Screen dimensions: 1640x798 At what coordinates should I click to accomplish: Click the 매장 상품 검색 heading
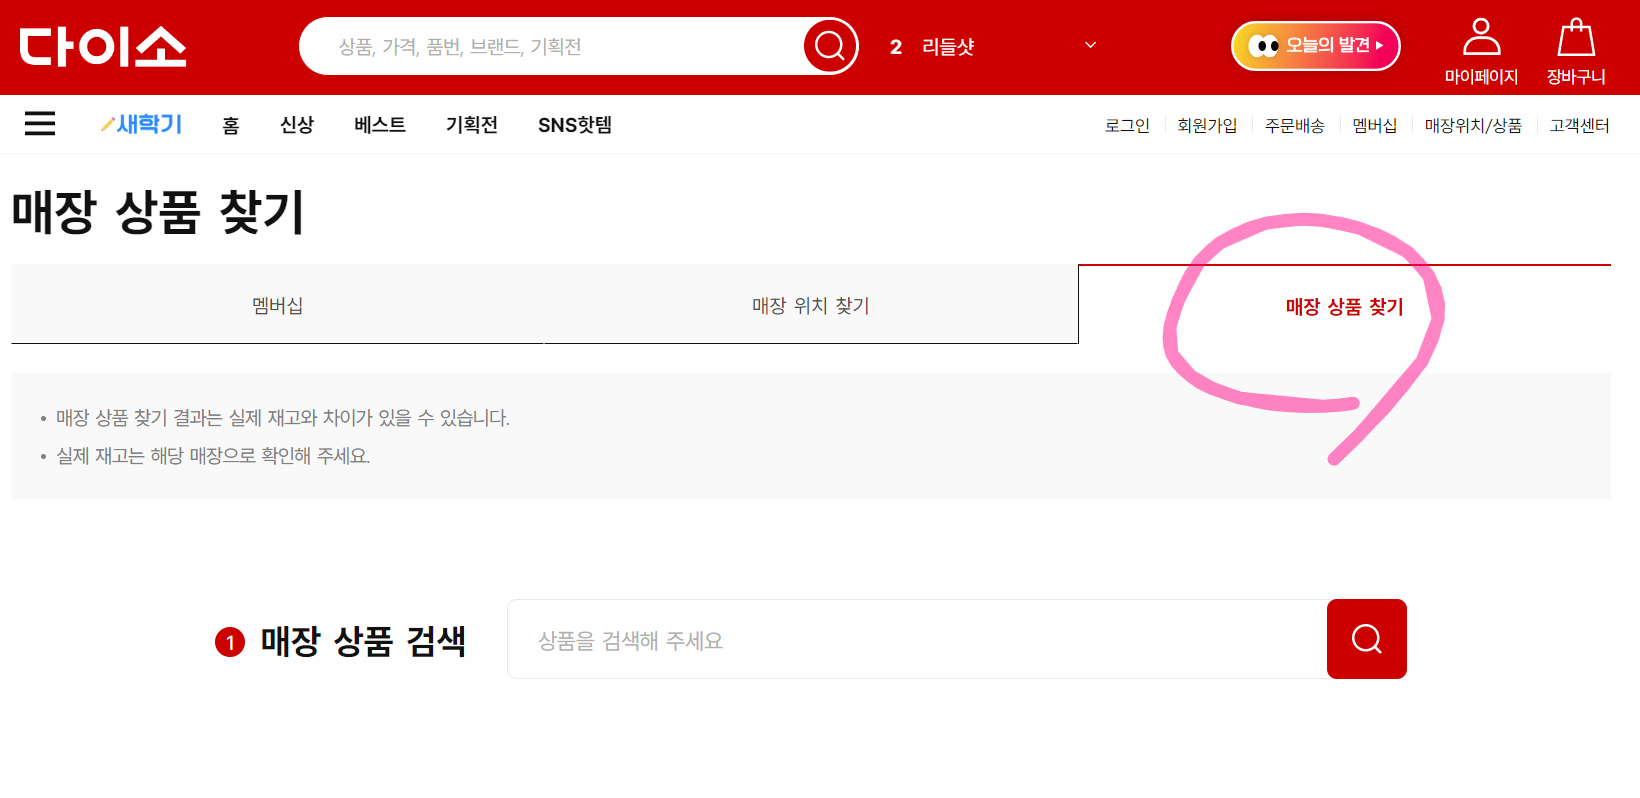pyautogui.click(x=363, y=641)
